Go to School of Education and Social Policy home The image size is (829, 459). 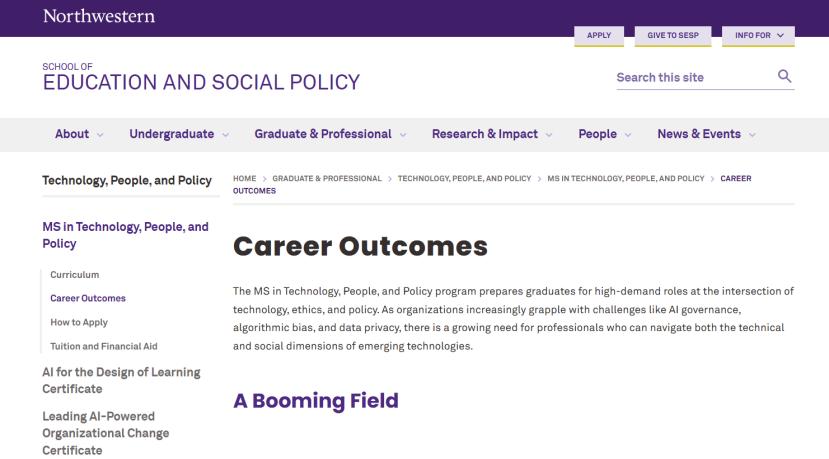[201, 81]
